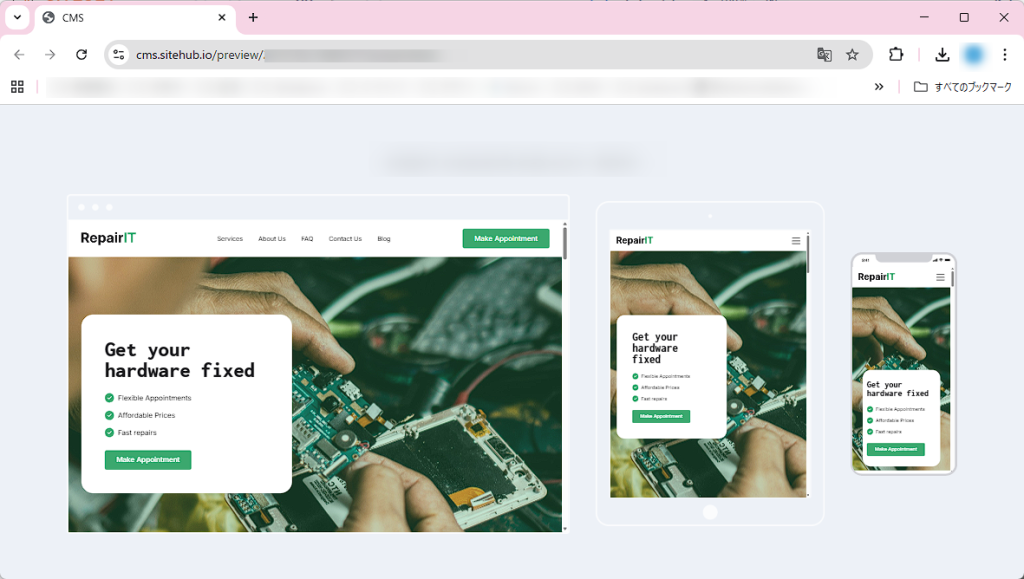
Task: Open the Chrome three-dot menu
Action: point(1005,54)
